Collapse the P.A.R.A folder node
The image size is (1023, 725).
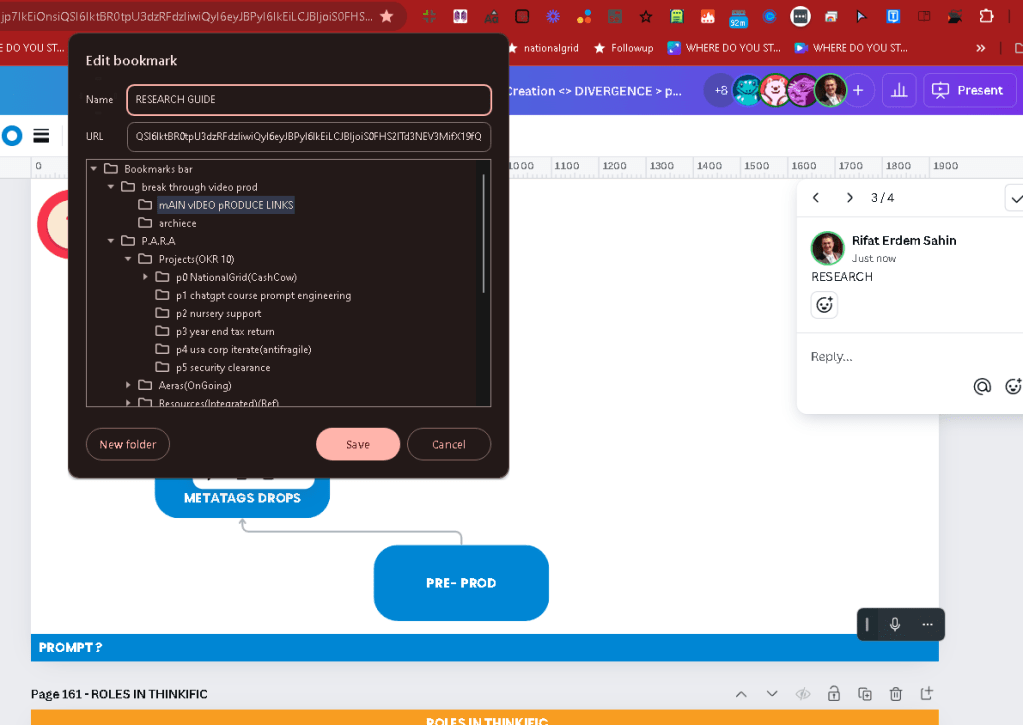(x=111, y=241)
